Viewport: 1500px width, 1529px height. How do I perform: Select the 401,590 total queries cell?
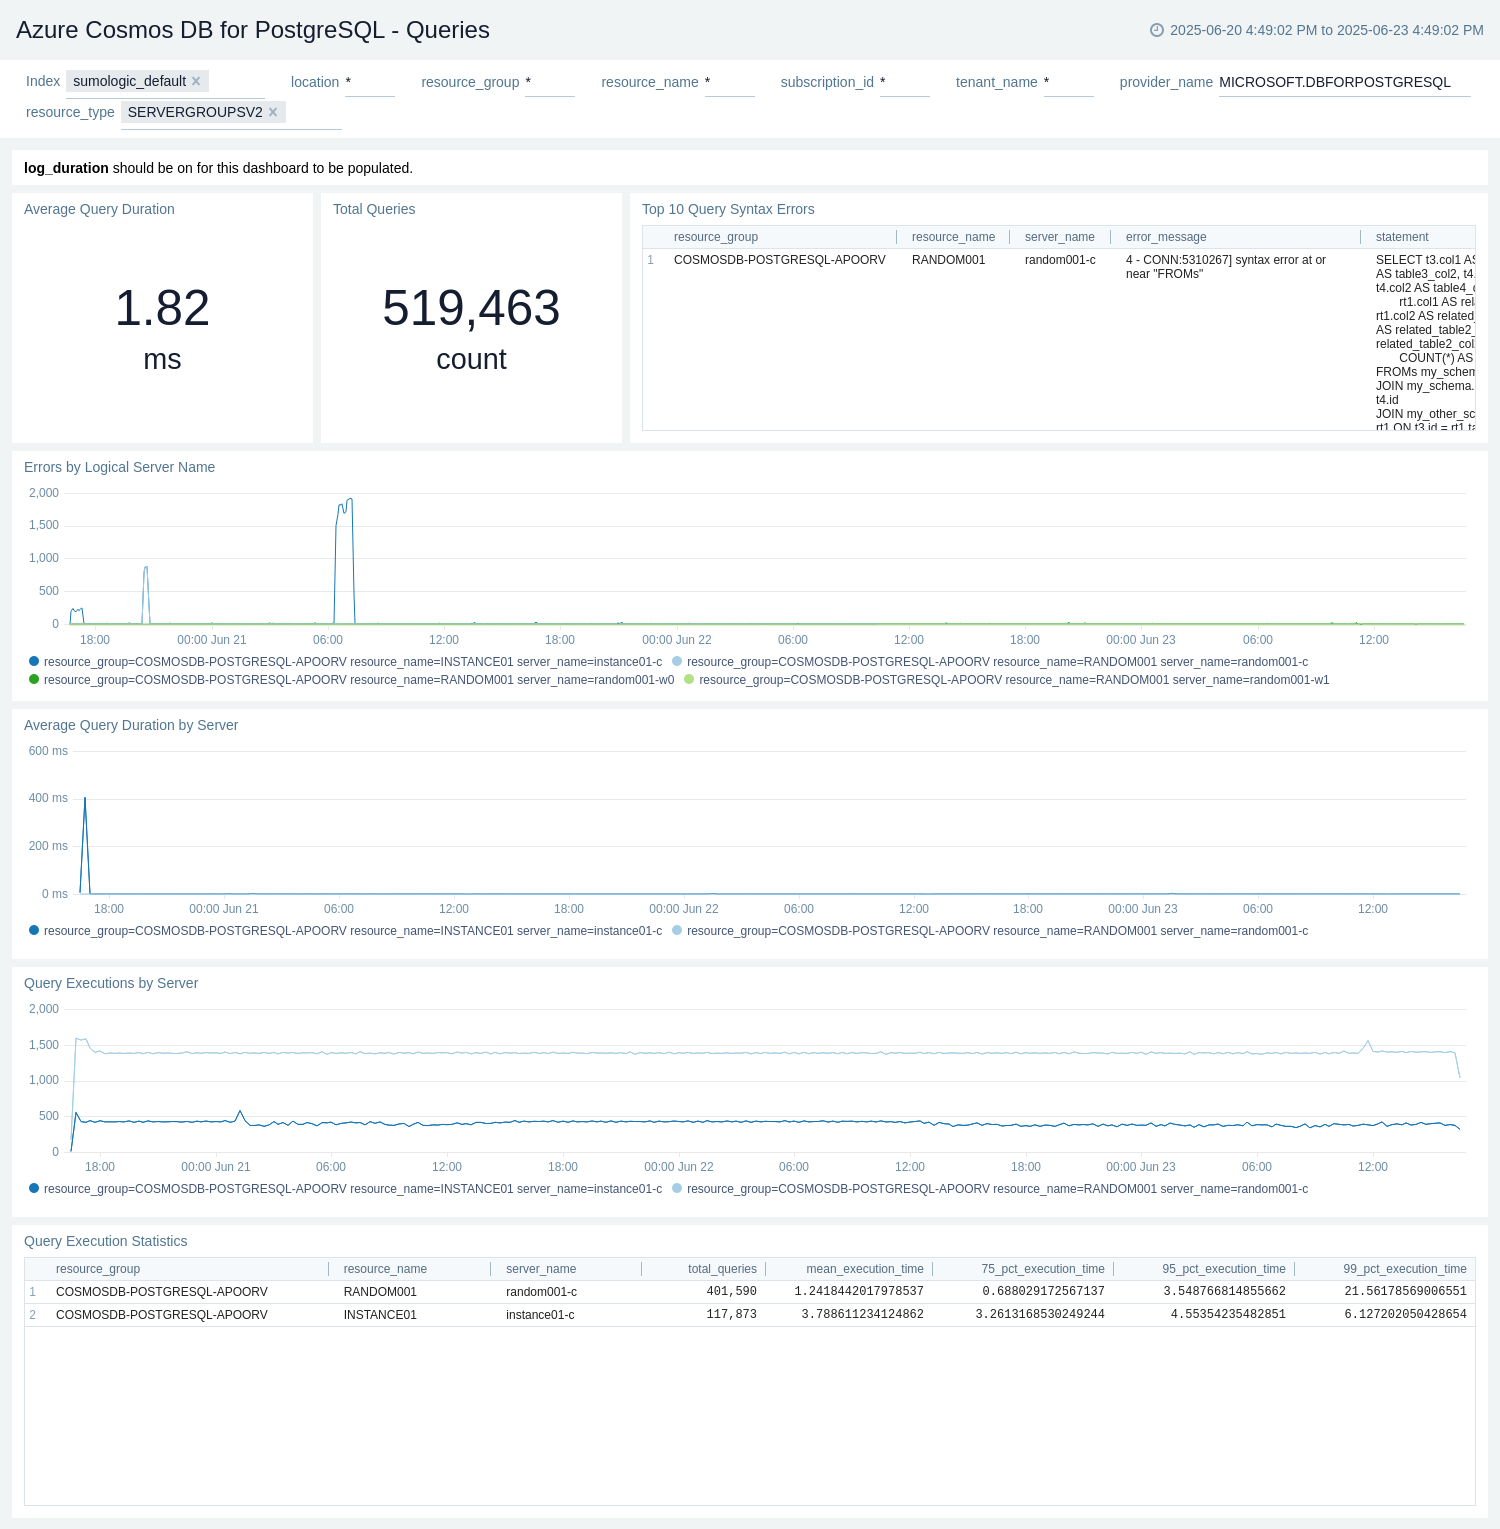[731, 1292]
